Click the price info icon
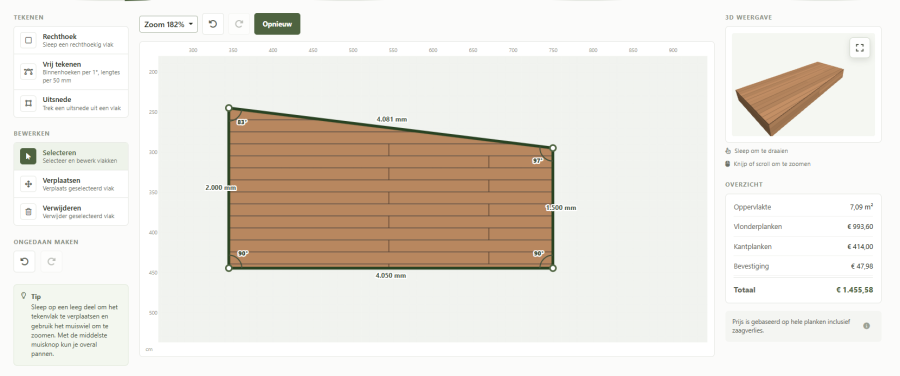Screen dimensions: 900x376 pos(866,325)
